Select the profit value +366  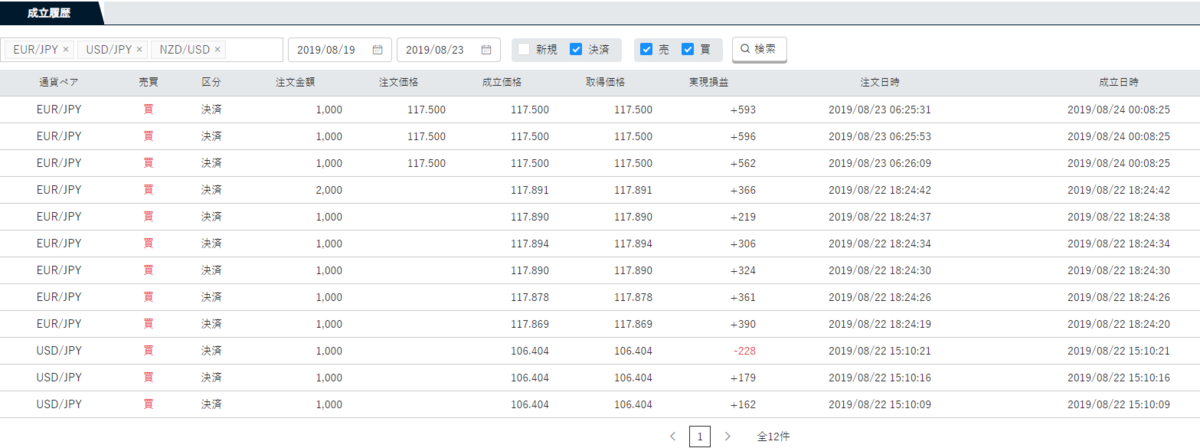click(743, 190)
